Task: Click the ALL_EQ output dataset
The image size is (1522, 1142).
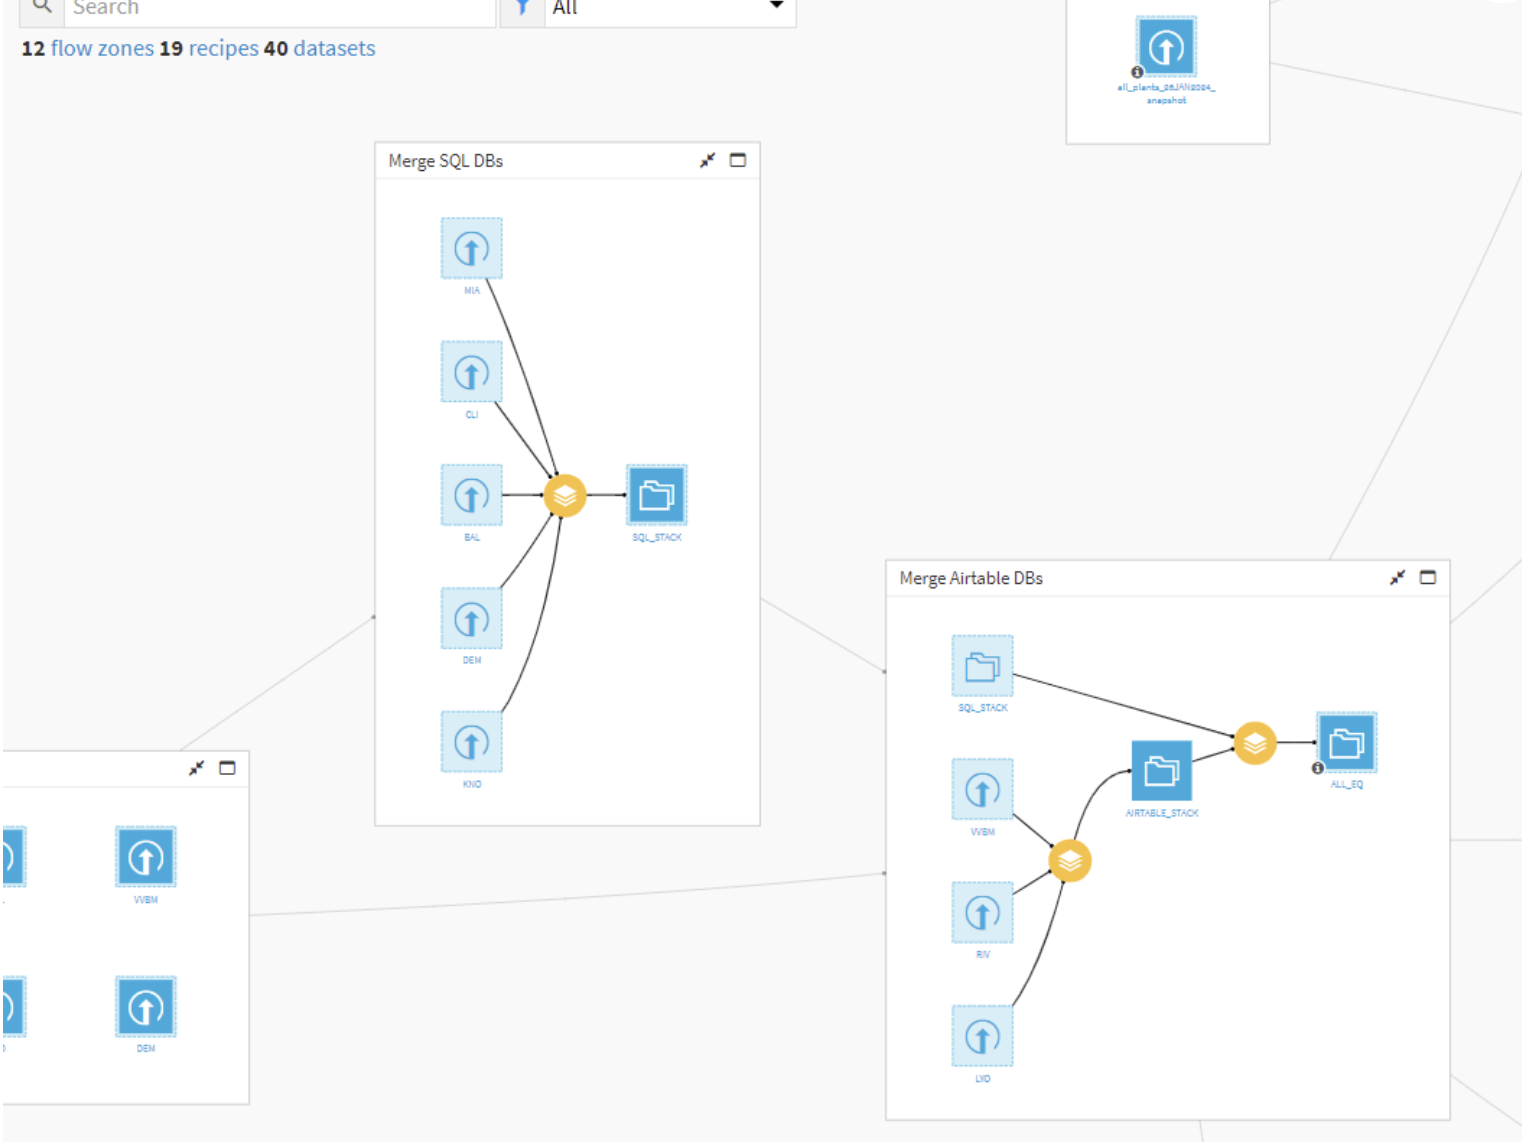Action: point(1346,743)
